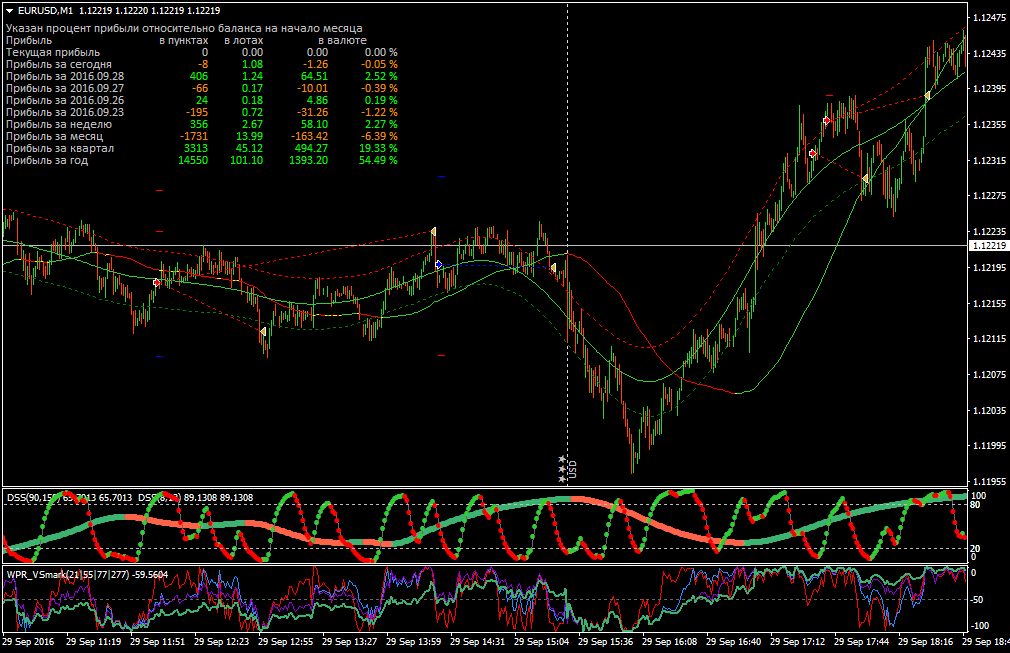Click the white horizontal bid price line
The width and height of the screenshot is (1010, 653).
pos(484,245)
